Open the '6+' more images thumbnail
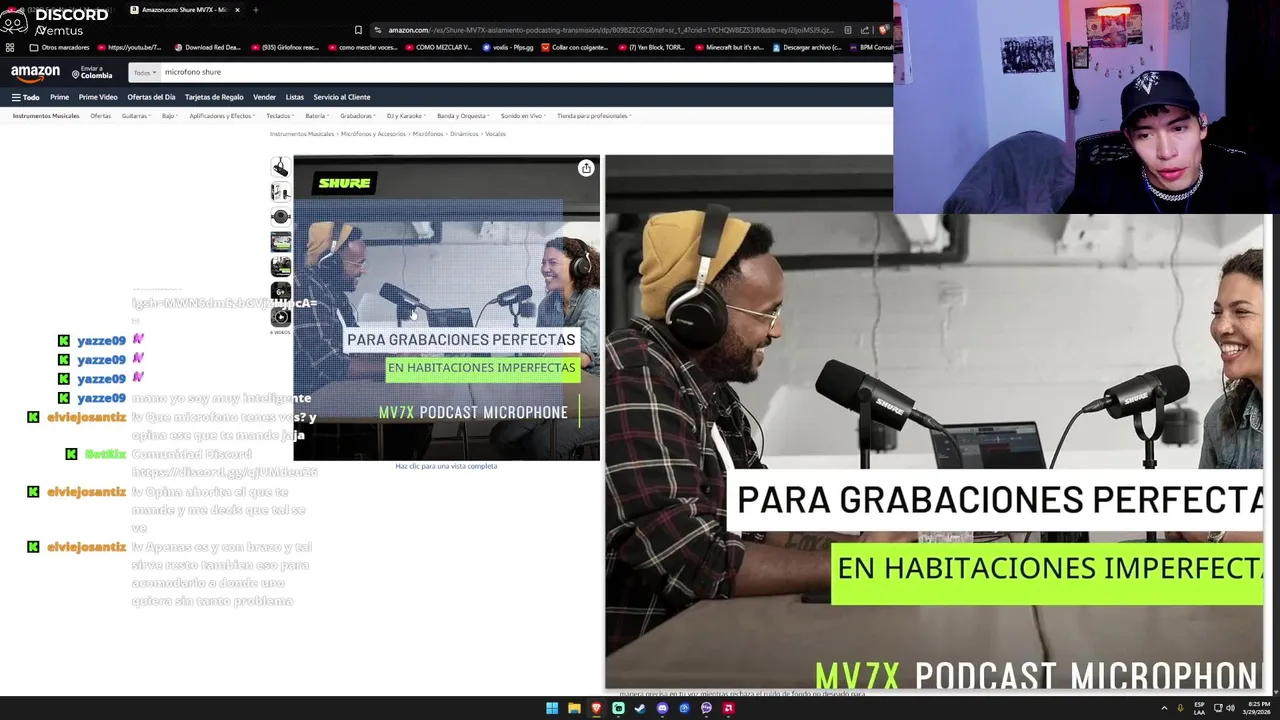Screen dimensions: 1280x720 [x=280, y=292]
